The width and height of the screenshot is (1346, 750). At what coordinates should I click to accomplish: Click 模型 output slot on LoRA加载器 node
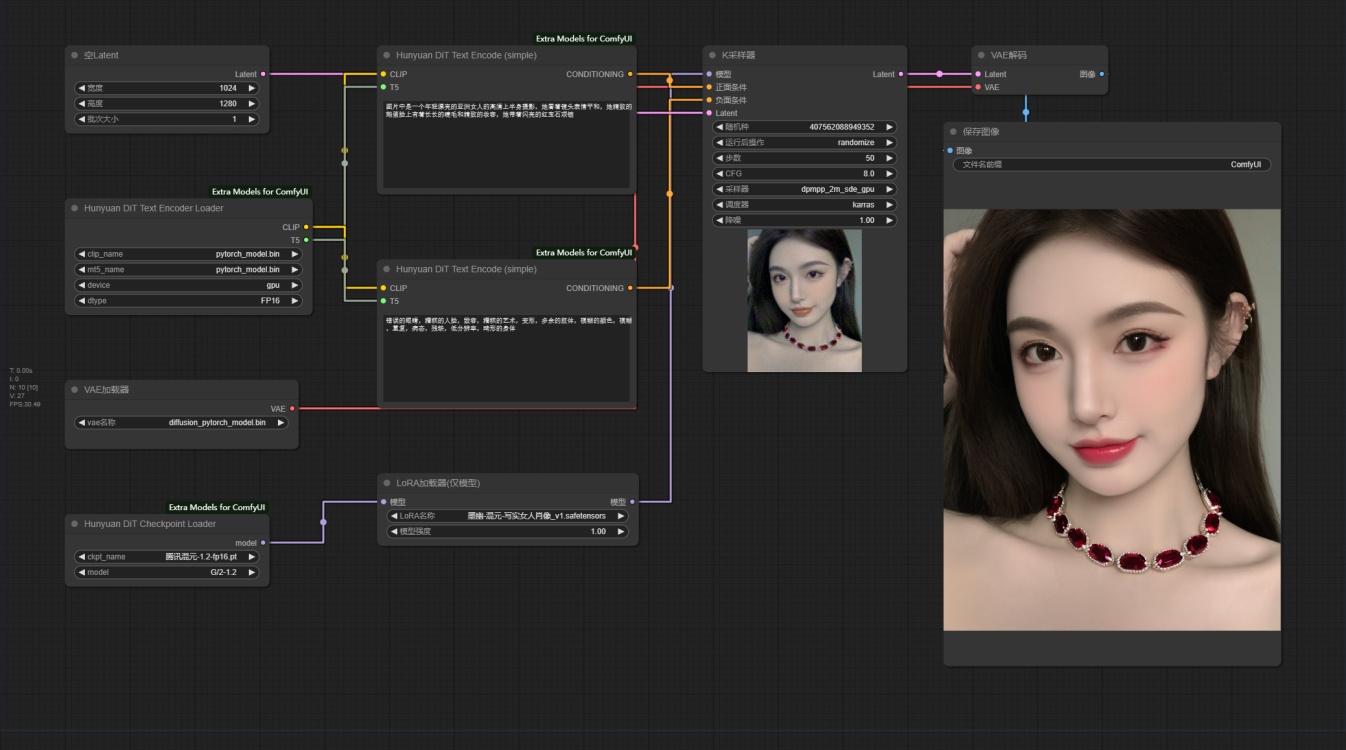tap(632, 502)
